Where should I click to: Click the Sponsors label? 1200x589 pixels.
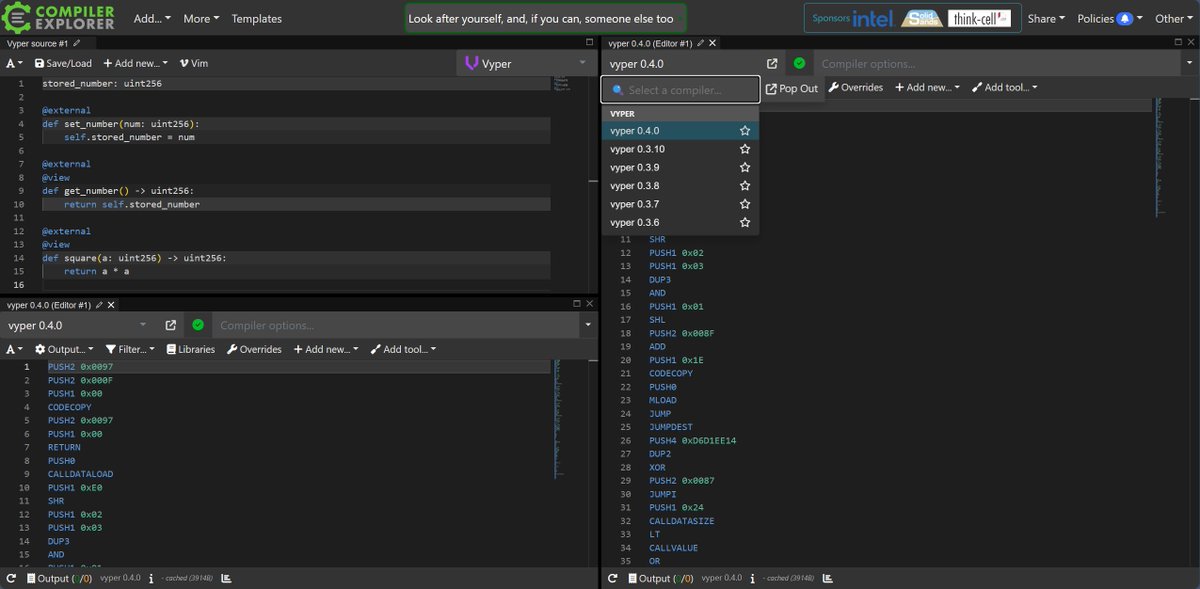click(831, 18)
